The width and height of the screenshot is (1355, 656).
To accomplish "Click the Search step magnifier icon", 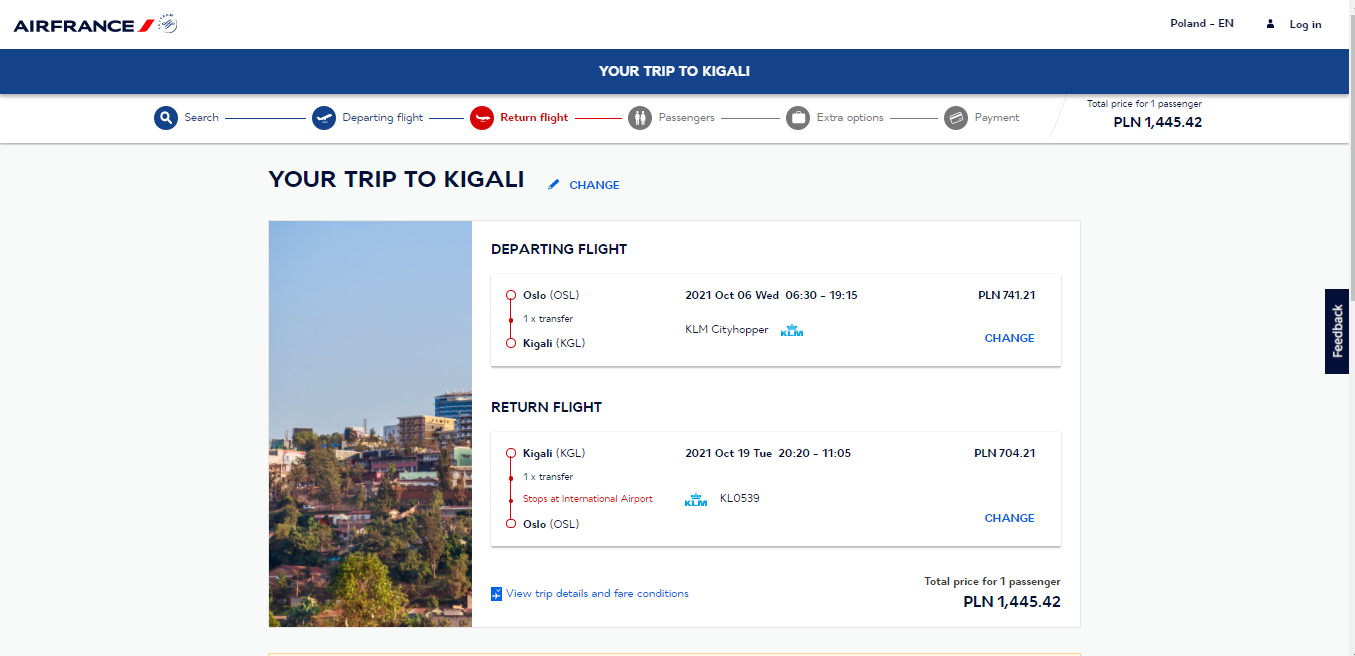I will pos(165,118).
